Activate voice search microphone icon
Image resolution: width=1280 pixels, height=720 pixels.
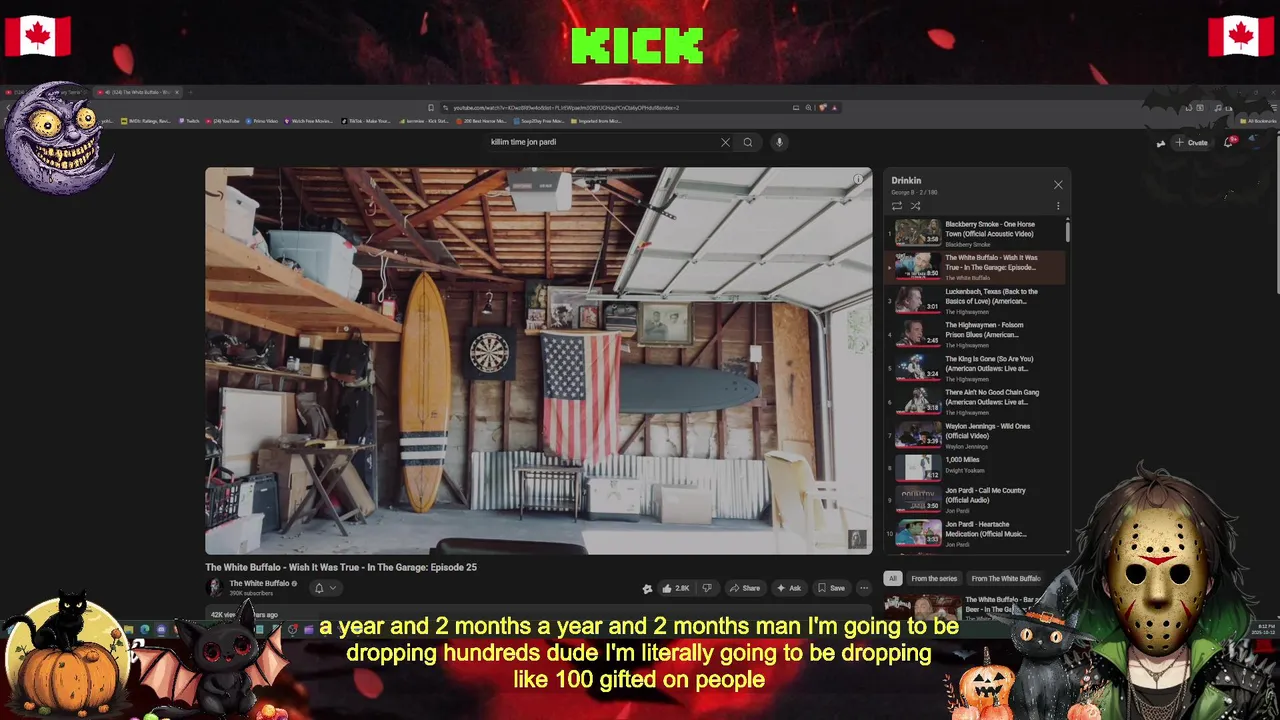click(x=779, y=142)
